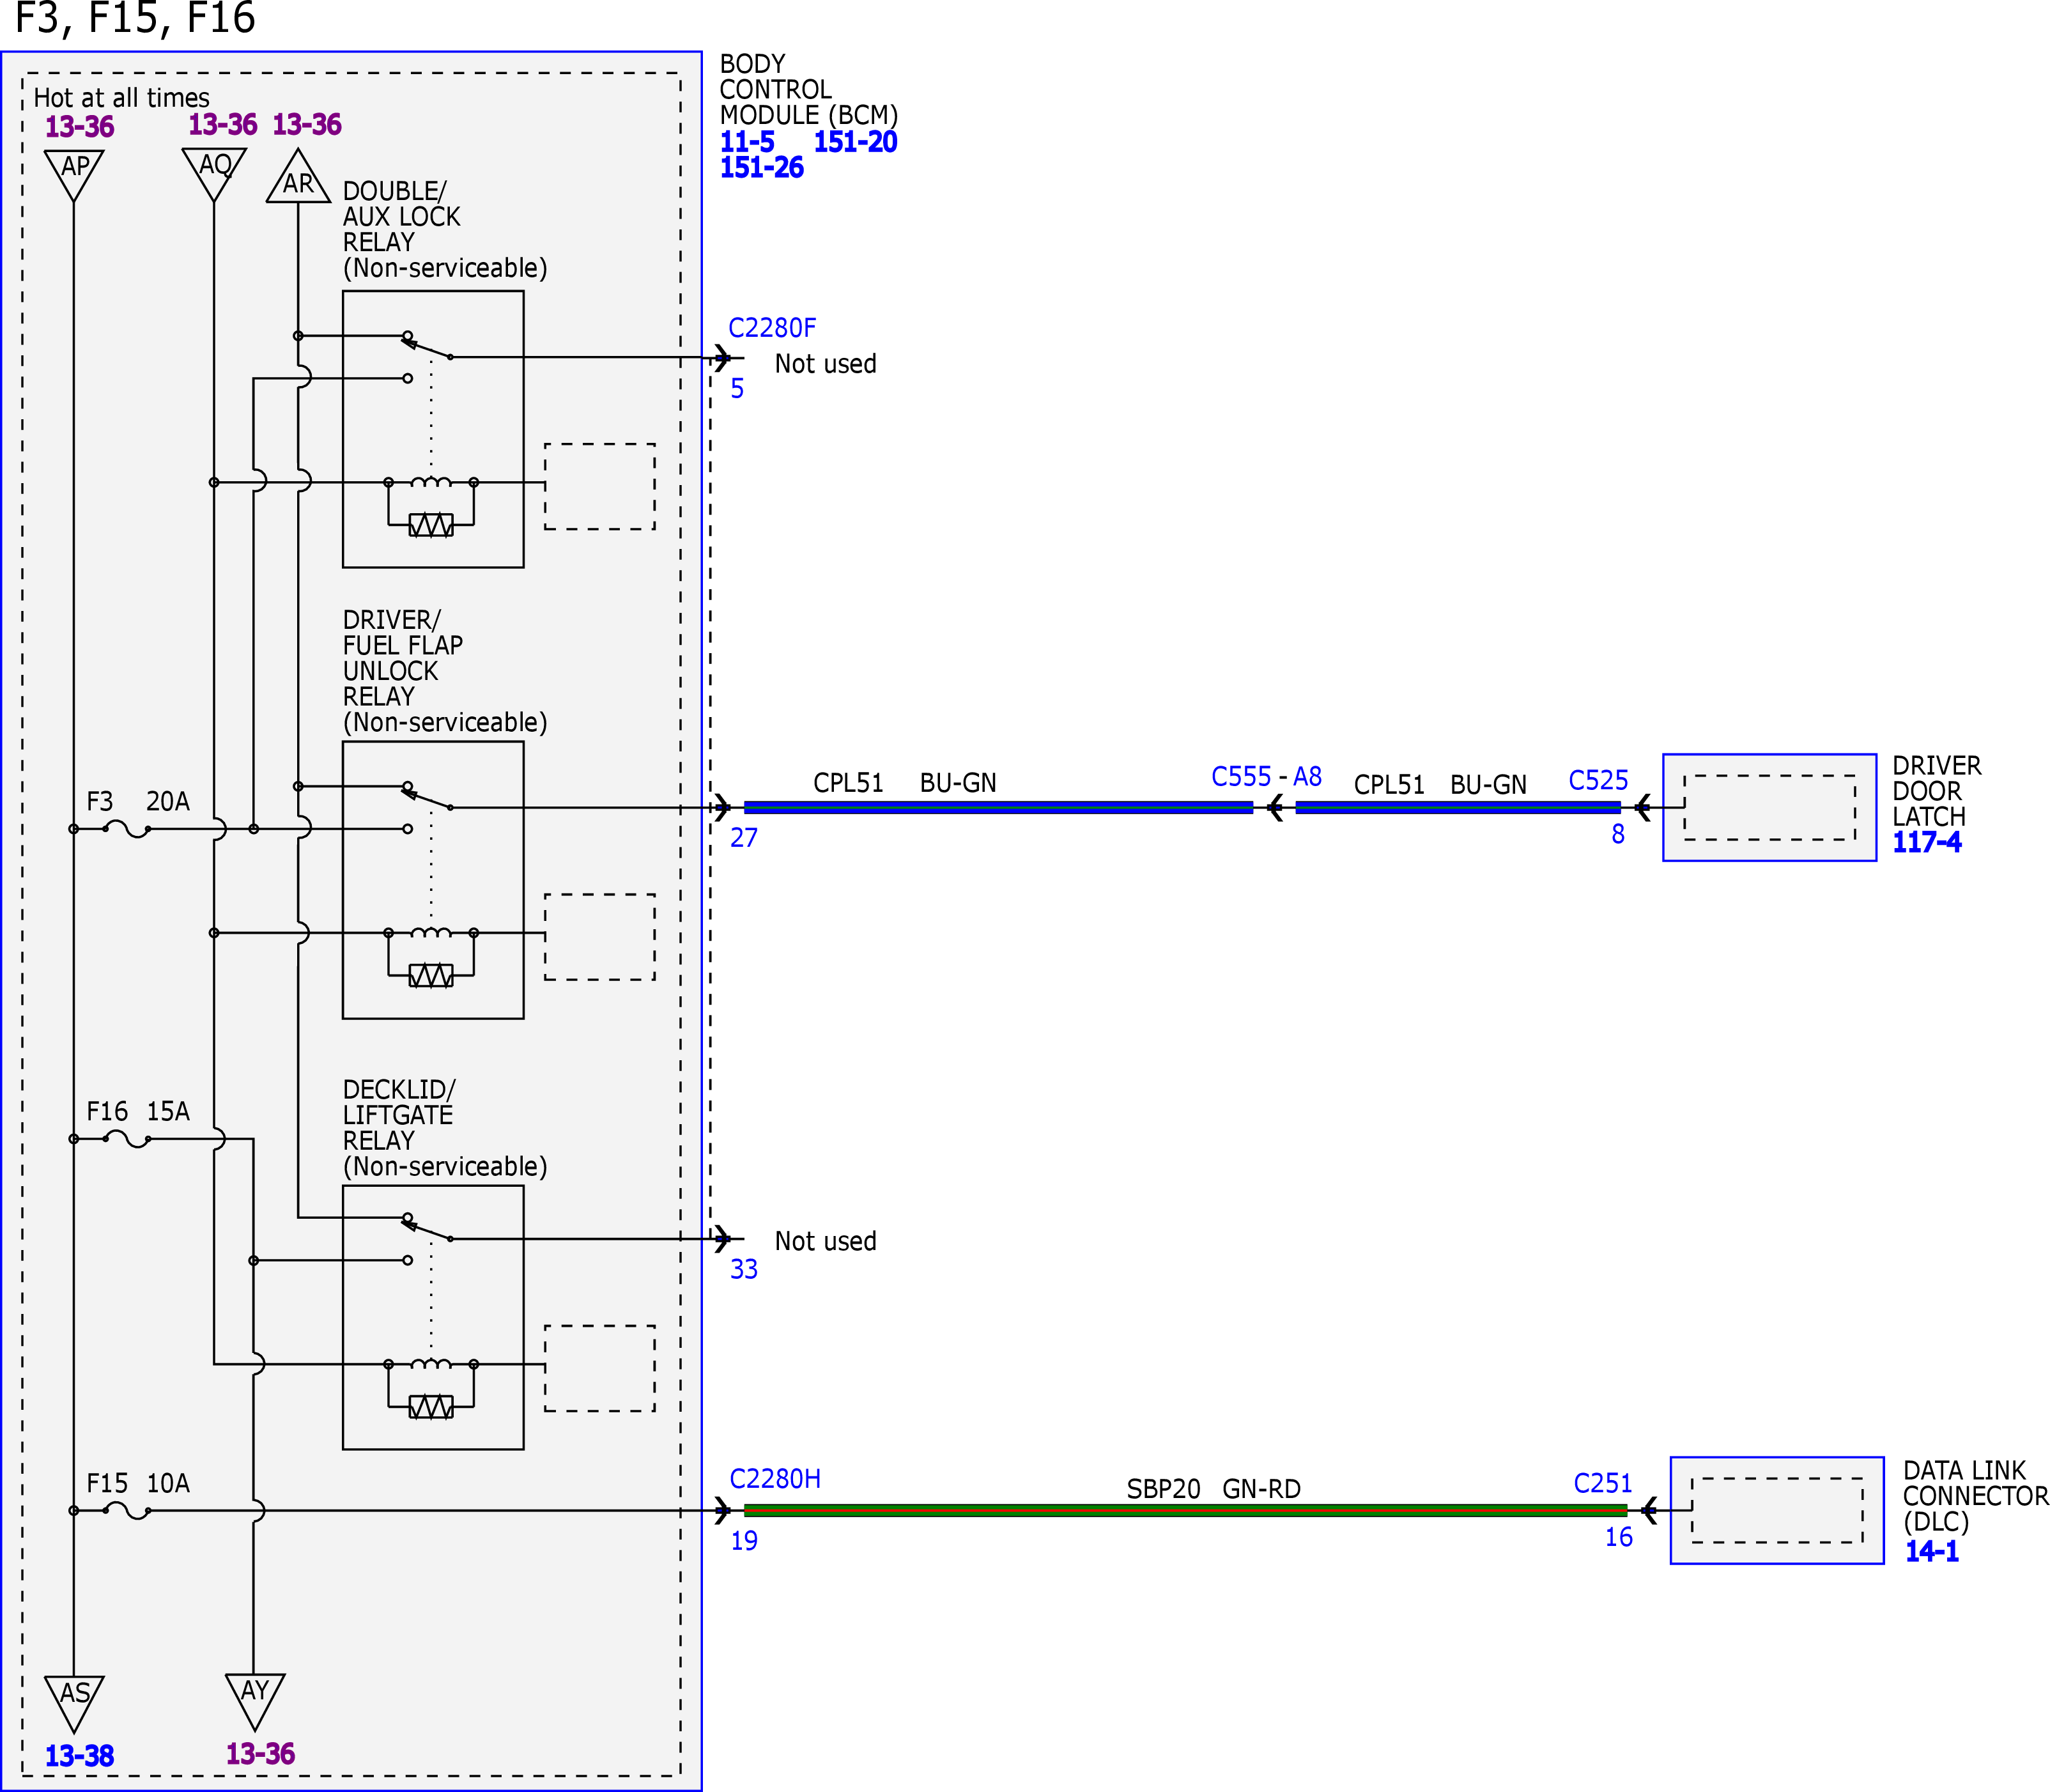Viewport: 2050px width, 1792px height.
Task: Click pin number 27 on C2280F
Action: coord(744,838)
